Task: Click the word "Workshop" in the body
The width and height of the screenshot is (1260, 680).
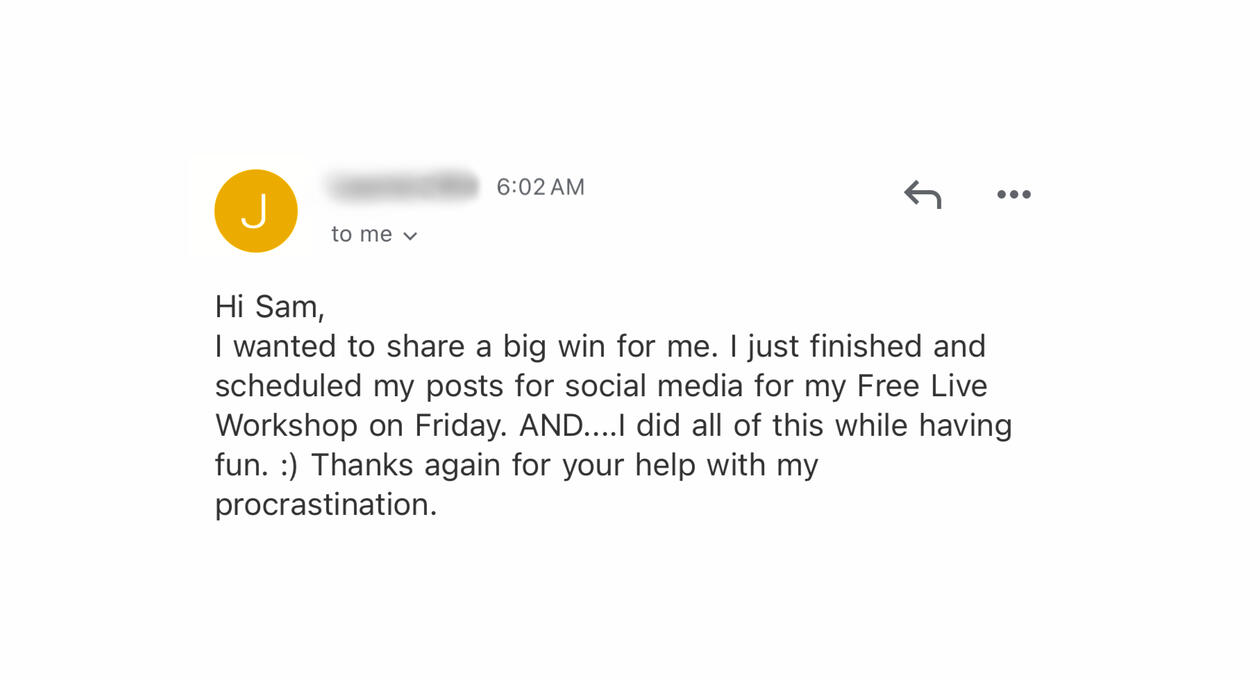Action: click(x=286, y=426)
